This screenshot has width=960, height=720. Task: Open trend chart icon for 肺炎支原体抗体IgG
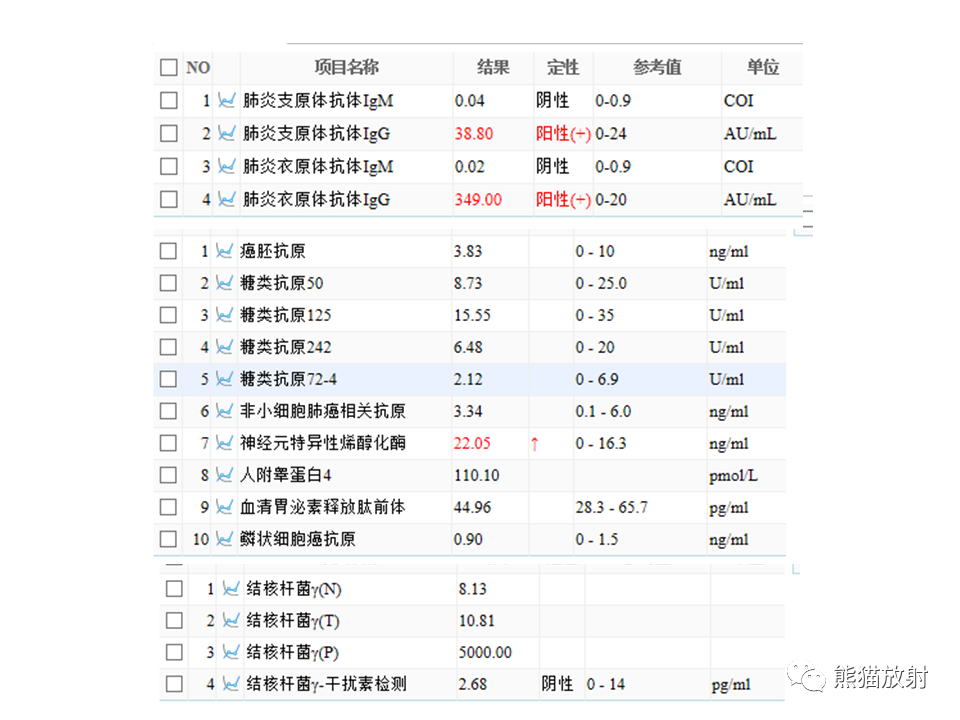pyautogui.click(x=227, y=133)
